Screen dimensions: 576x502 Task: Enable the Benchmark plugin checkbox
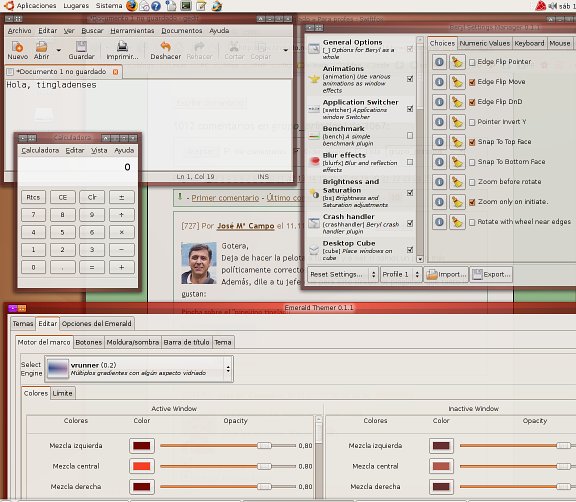click(410, 136)
